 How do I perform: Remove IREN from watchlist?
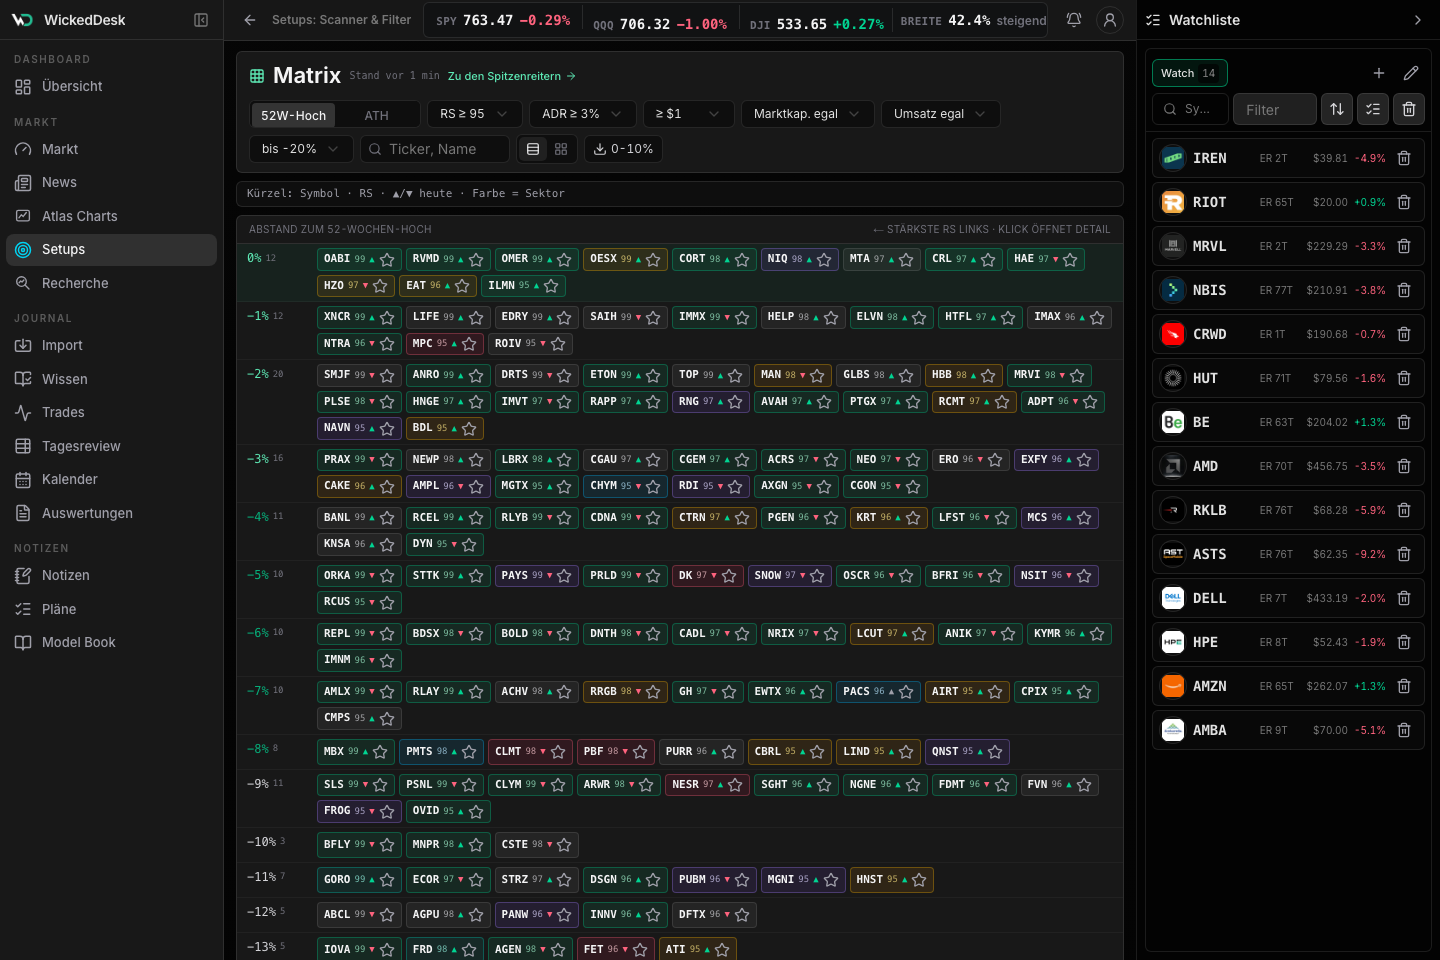(x=1404, y=158)
